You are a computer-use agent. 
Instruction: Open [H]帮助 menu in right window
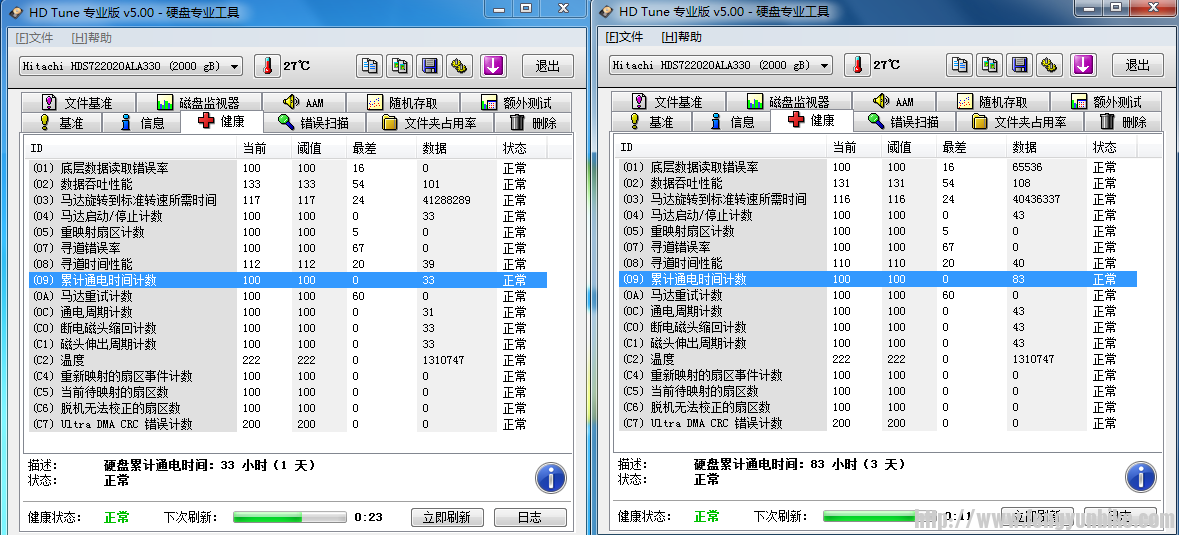tap(681, 37)
